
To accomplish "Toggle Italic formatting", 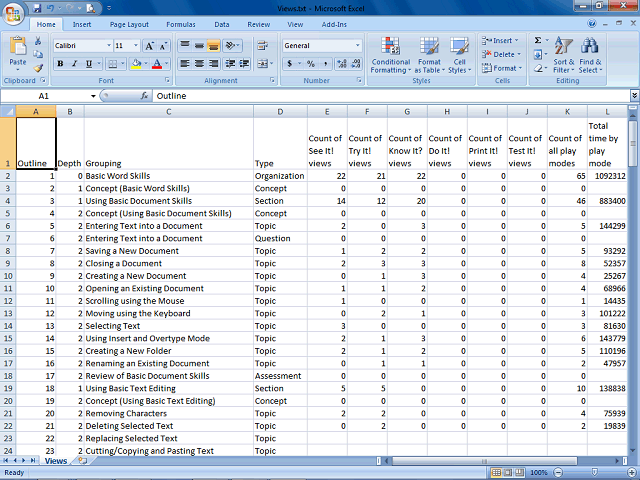I will pyautogui.click(x=74, y=63).
